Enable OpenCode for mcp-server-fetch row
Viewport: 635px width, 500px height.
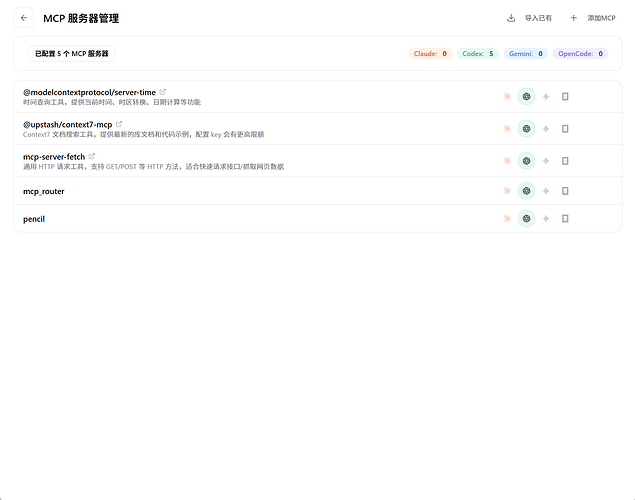click(565, 161)
